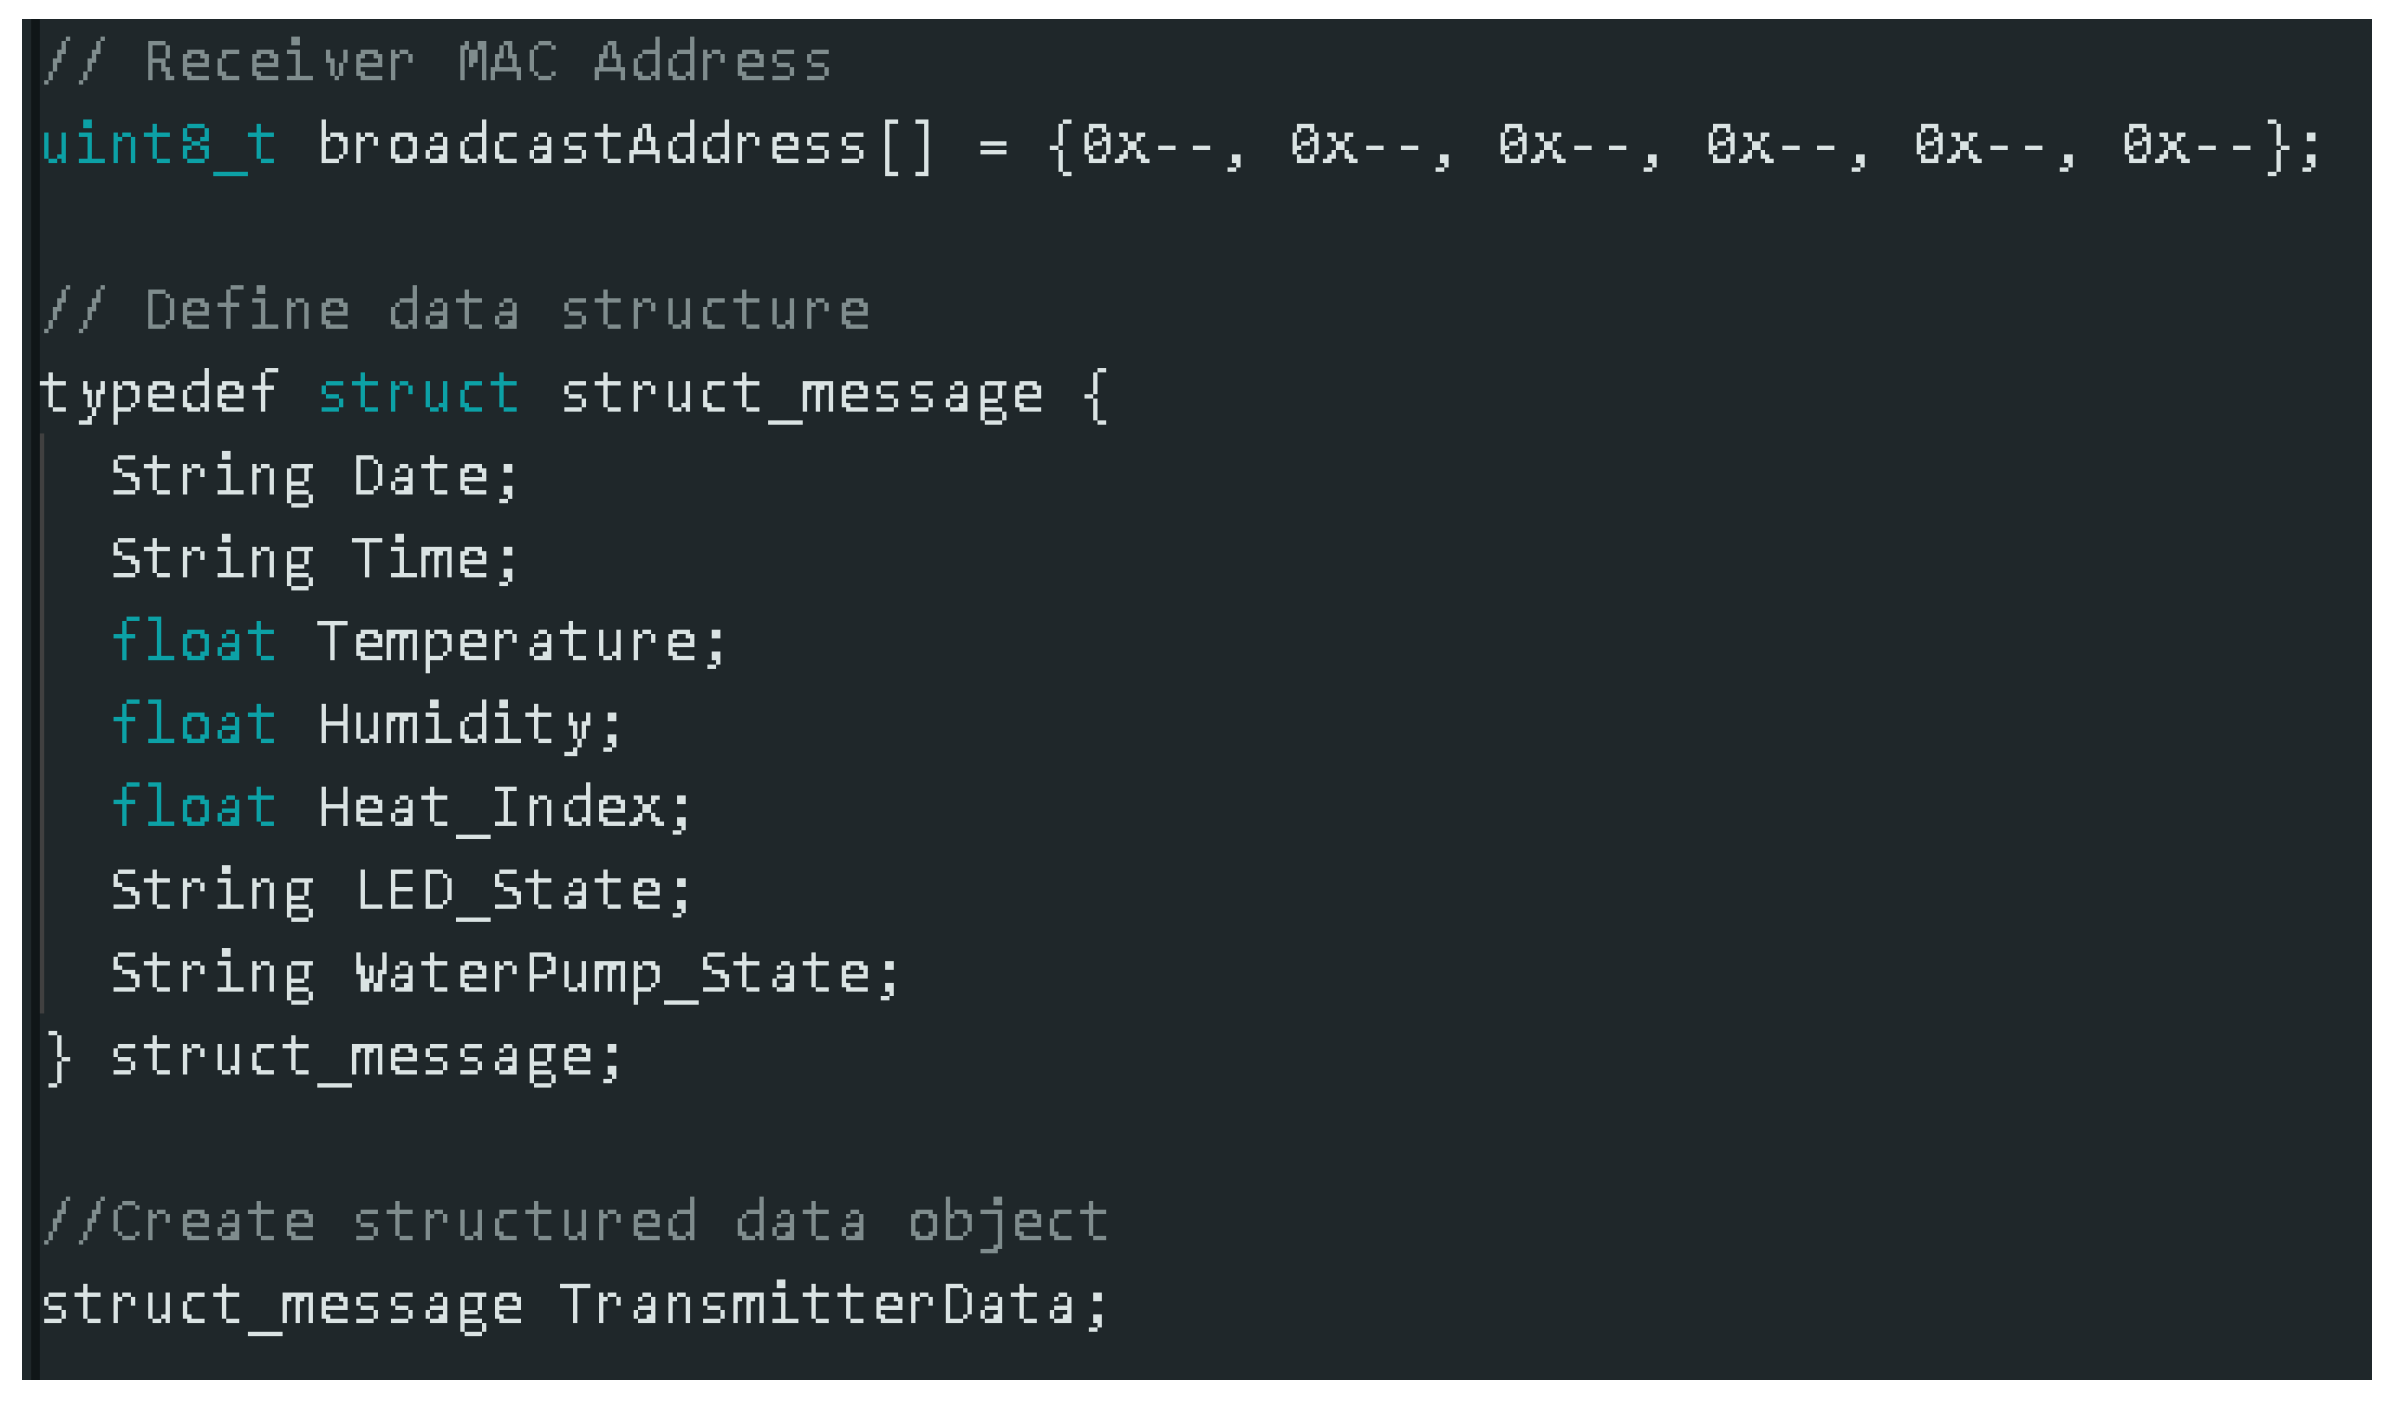Image resolution: width=2405 pixels, height=1414 pixels.
Task: Click the 'Receiver MAC Address' comment line
Action: (x=438, y=62)
